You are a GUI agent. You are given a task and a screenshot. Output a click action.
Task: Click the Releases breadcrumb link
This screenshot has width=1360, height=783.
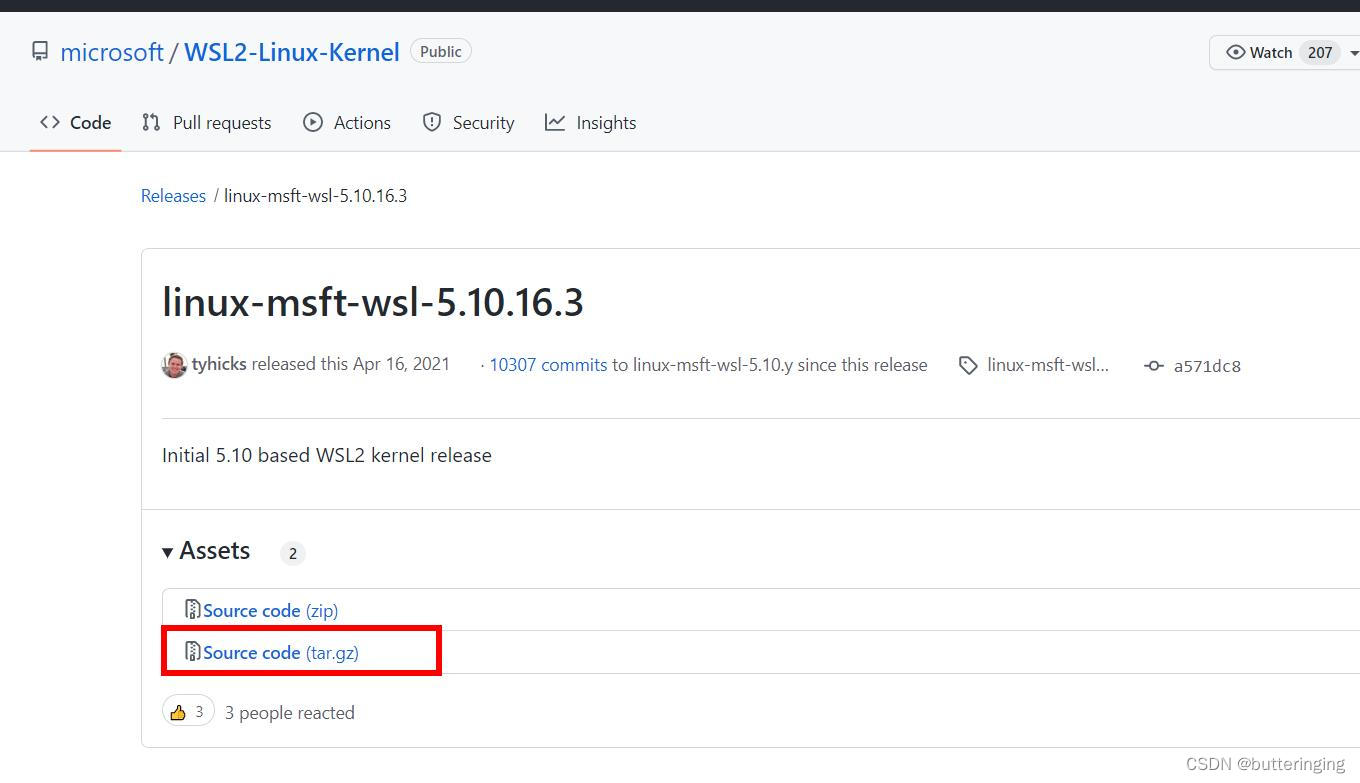tap(173, 195)
